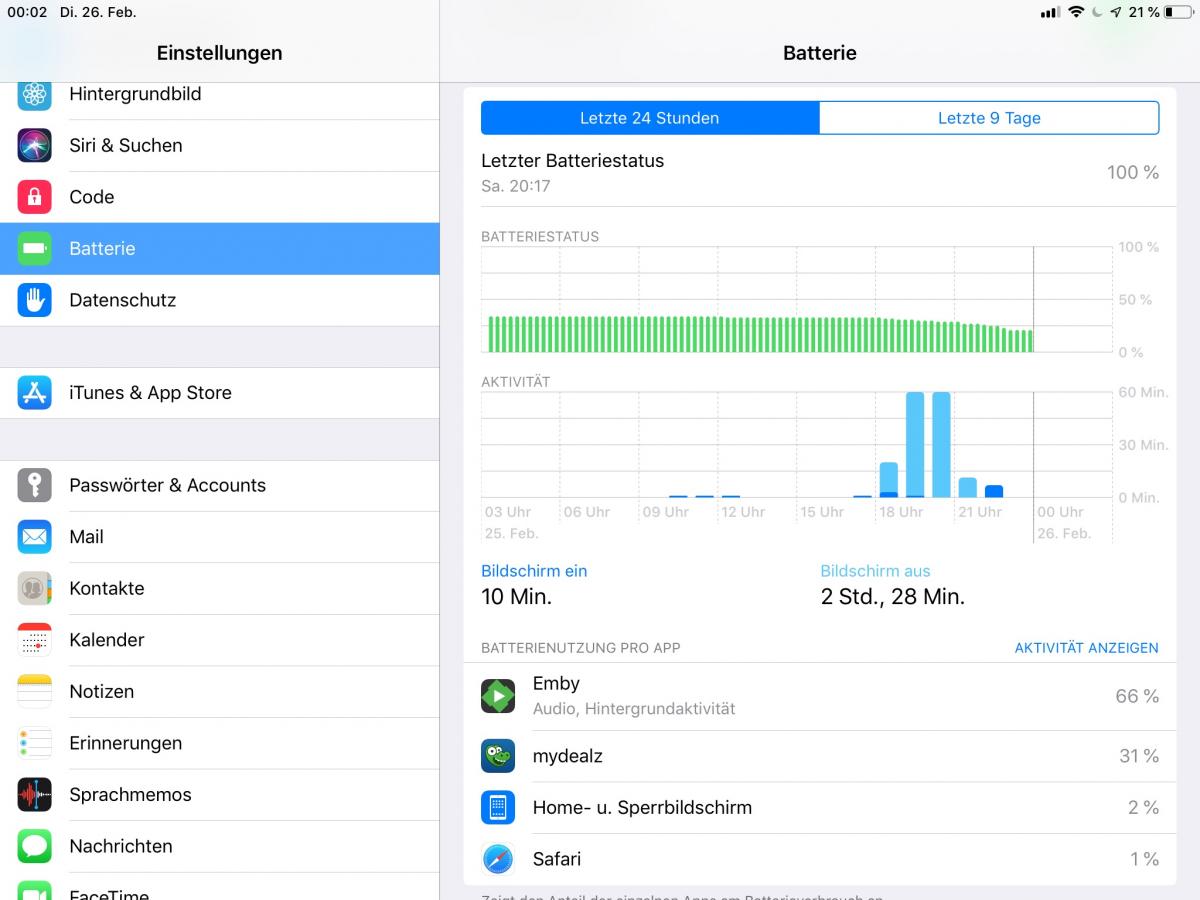Tap the Safari compass icon
The image size is (1200, 900).
(x=497, y=859)
